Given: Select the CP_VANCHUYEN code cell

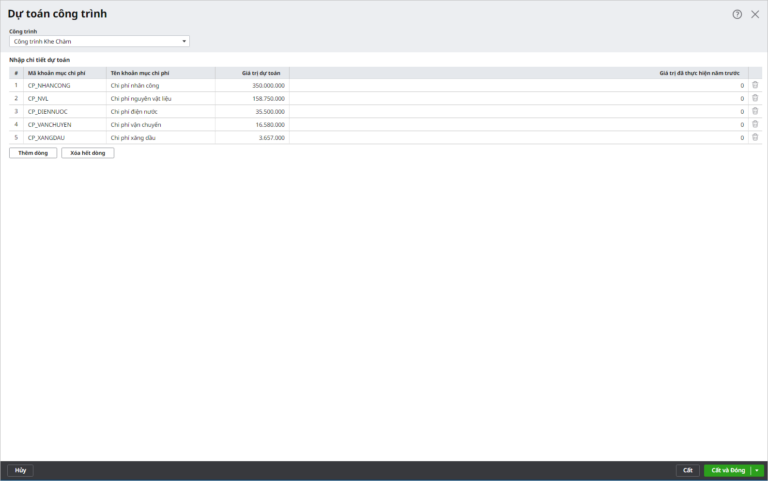Looking at the screenshot, I should [x=65, y=125].
